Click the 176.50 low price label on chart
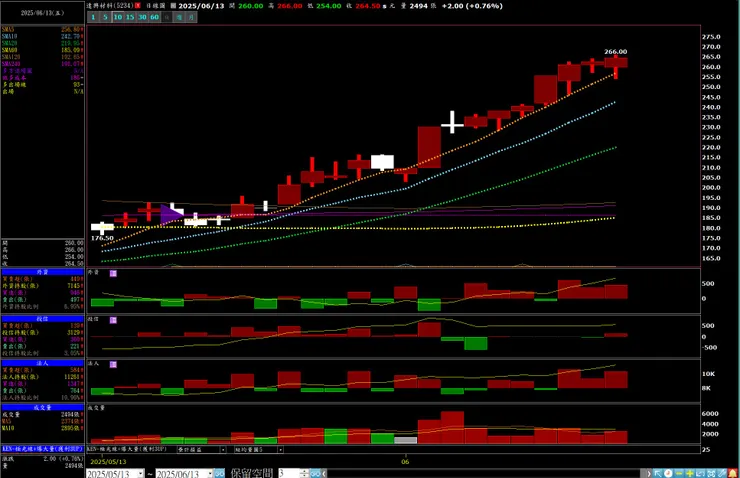This screenshot has width=740, height=478. 102,238
